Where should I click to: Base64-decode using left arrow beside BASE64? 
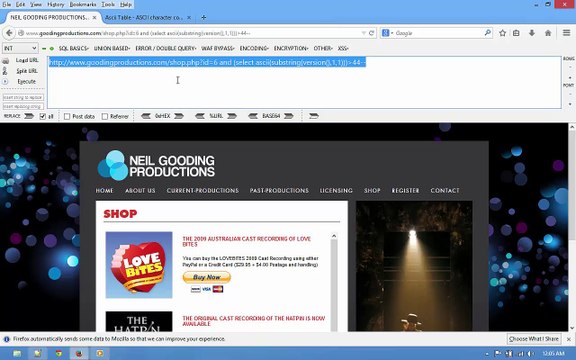[253, 116]
